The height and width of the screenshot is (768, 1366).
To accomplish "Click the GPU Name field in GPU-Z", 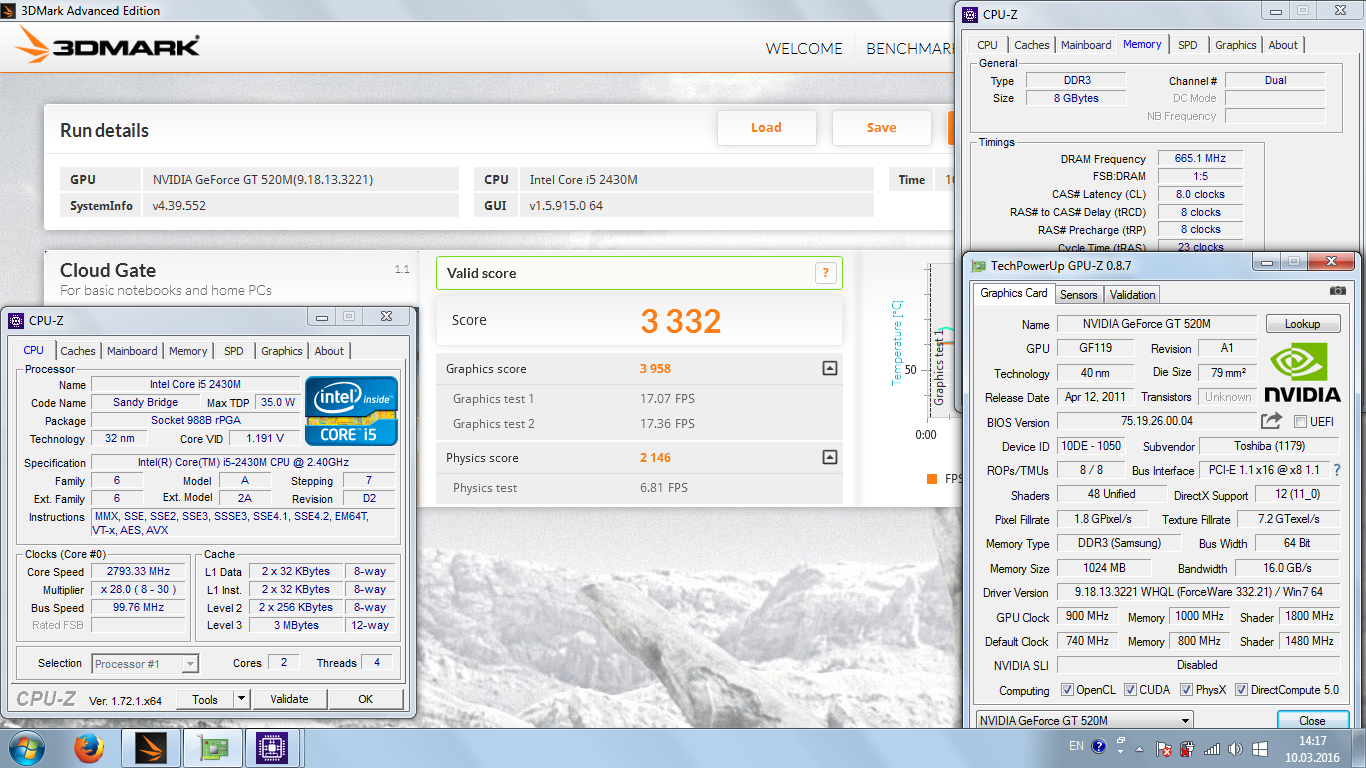I will coord(1156,324).
